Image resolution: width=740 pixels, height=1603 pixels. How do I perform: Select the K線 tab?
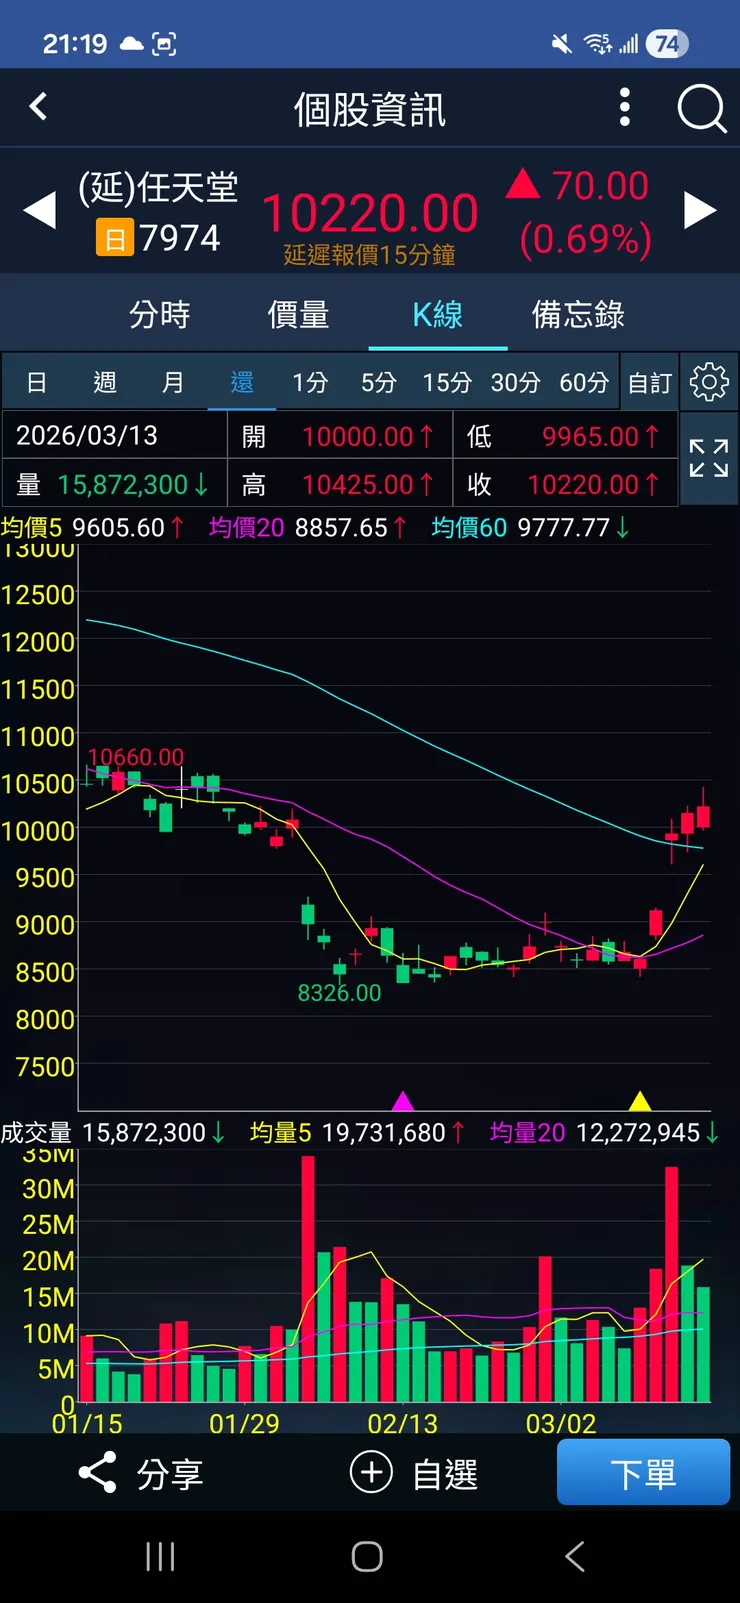click(x=438, y=314)
